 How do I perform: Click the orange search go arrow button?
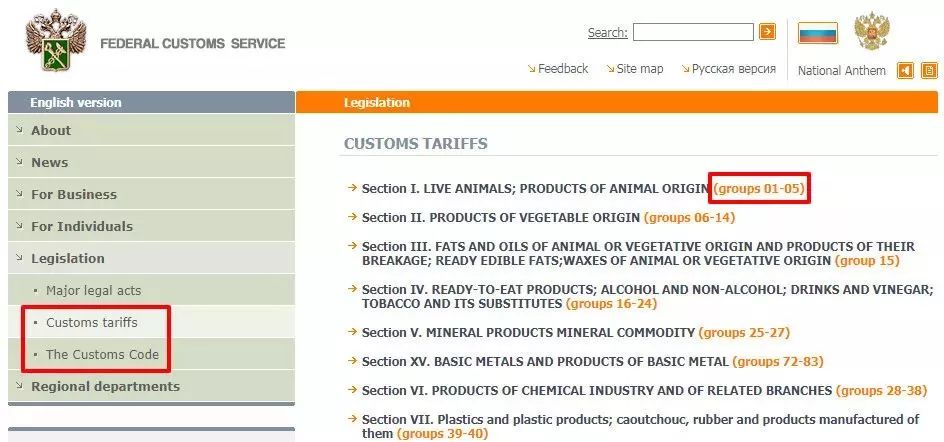pyautogui.click(x=767, y=32)
